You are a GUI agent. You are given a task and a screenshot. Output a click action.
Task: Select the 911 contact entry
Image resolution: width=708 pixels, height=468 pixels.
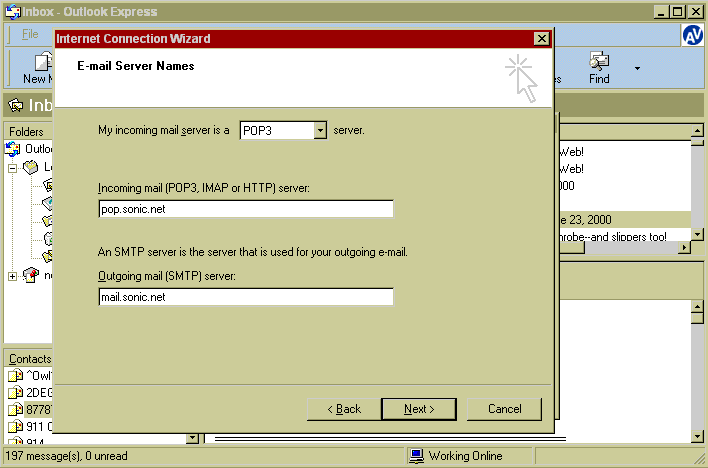tap(30, 426)
